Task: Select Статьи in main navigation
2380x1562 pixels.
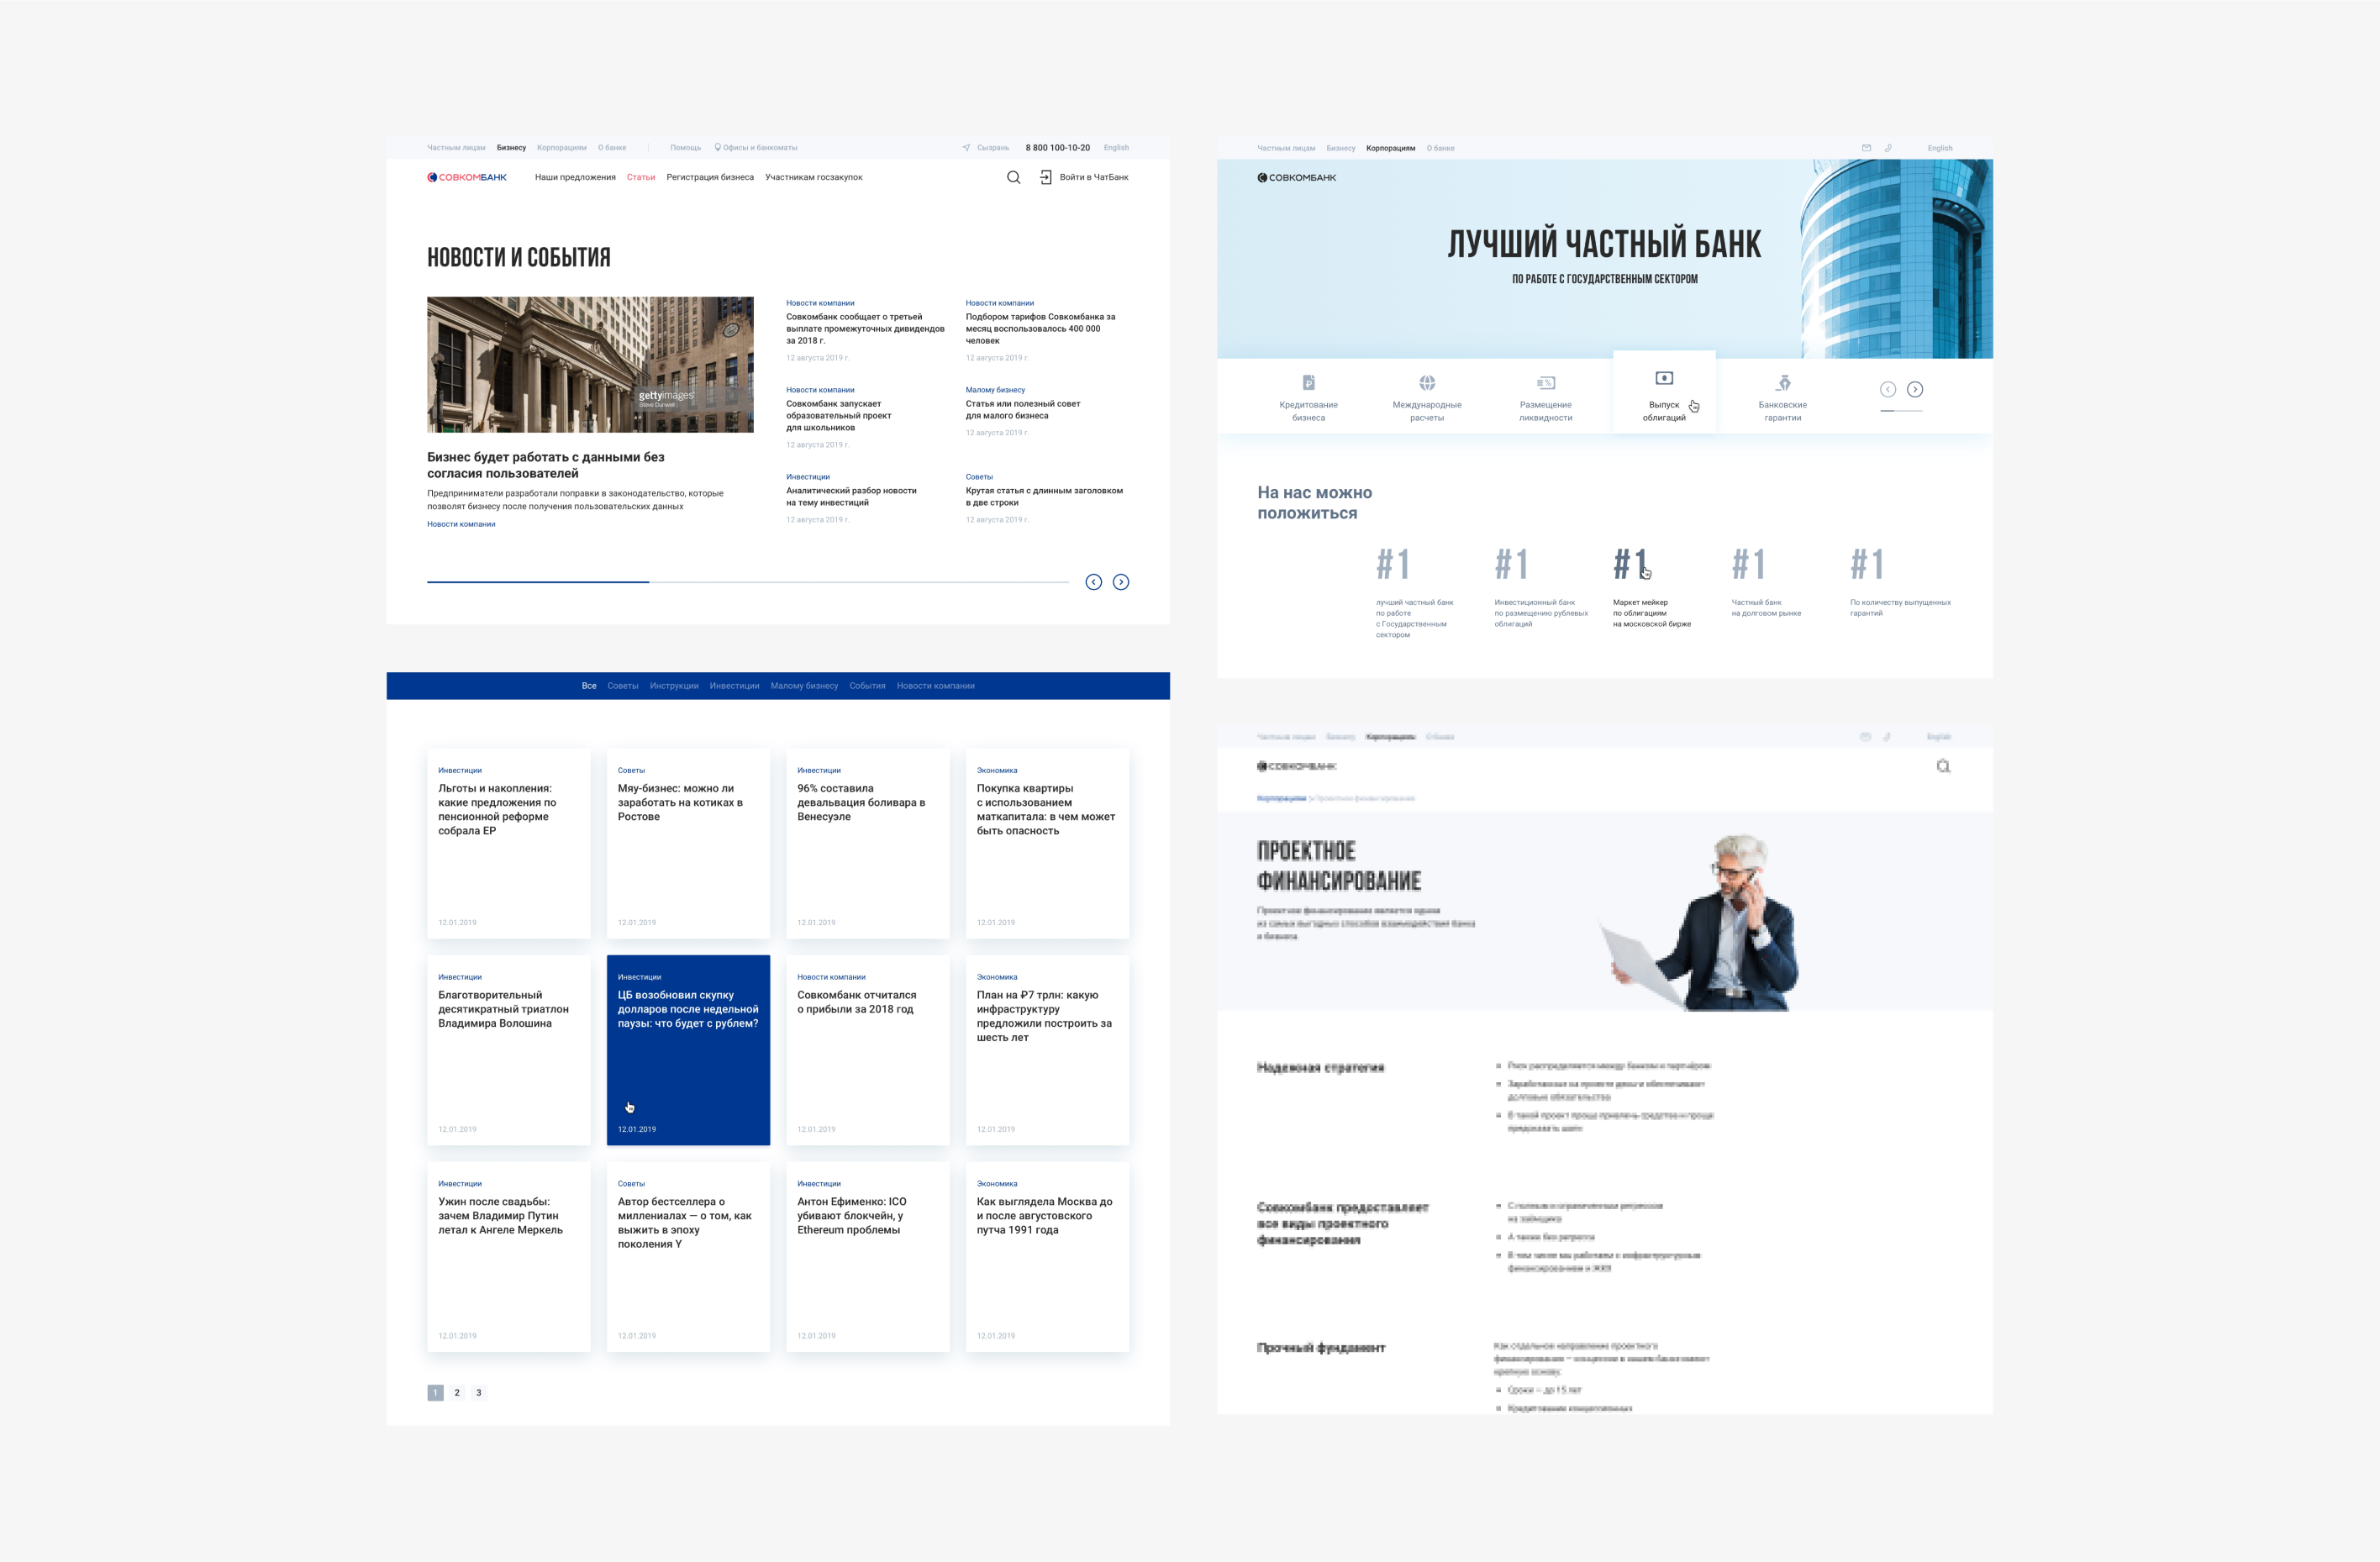Action: (641, 177)
